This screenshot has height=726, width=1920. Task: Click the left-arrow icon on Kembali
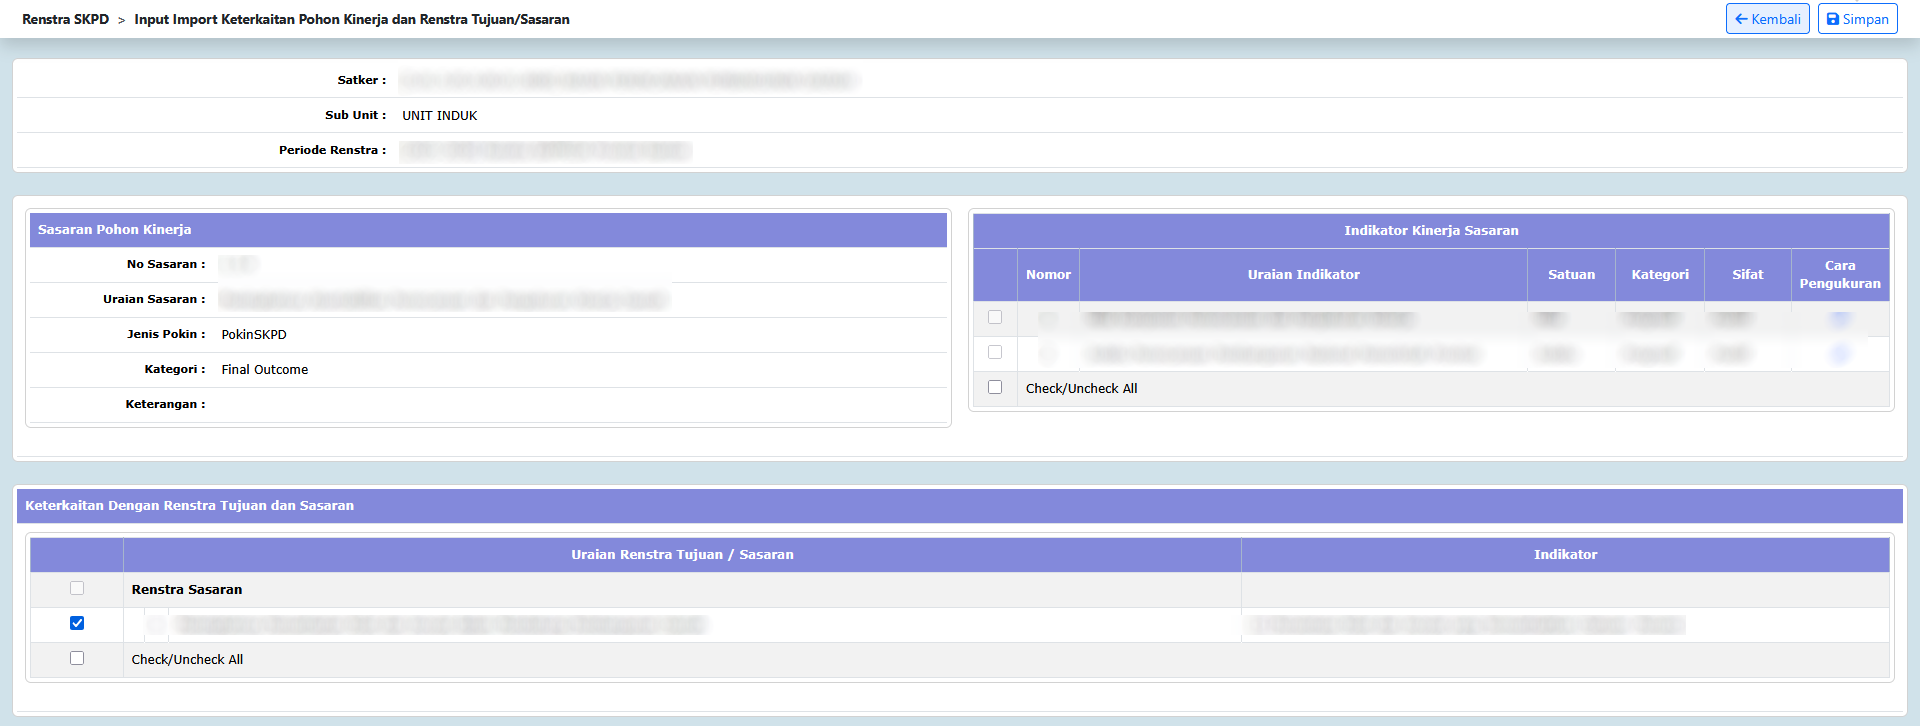point(1741,19)
